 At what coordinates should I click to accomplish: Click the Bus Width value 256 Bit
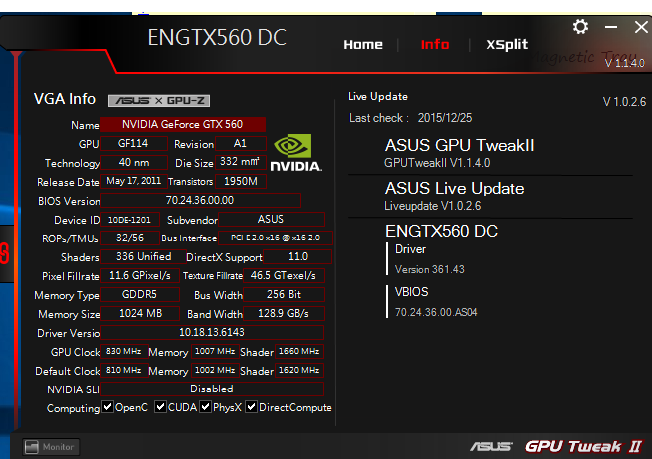[284, 294]
